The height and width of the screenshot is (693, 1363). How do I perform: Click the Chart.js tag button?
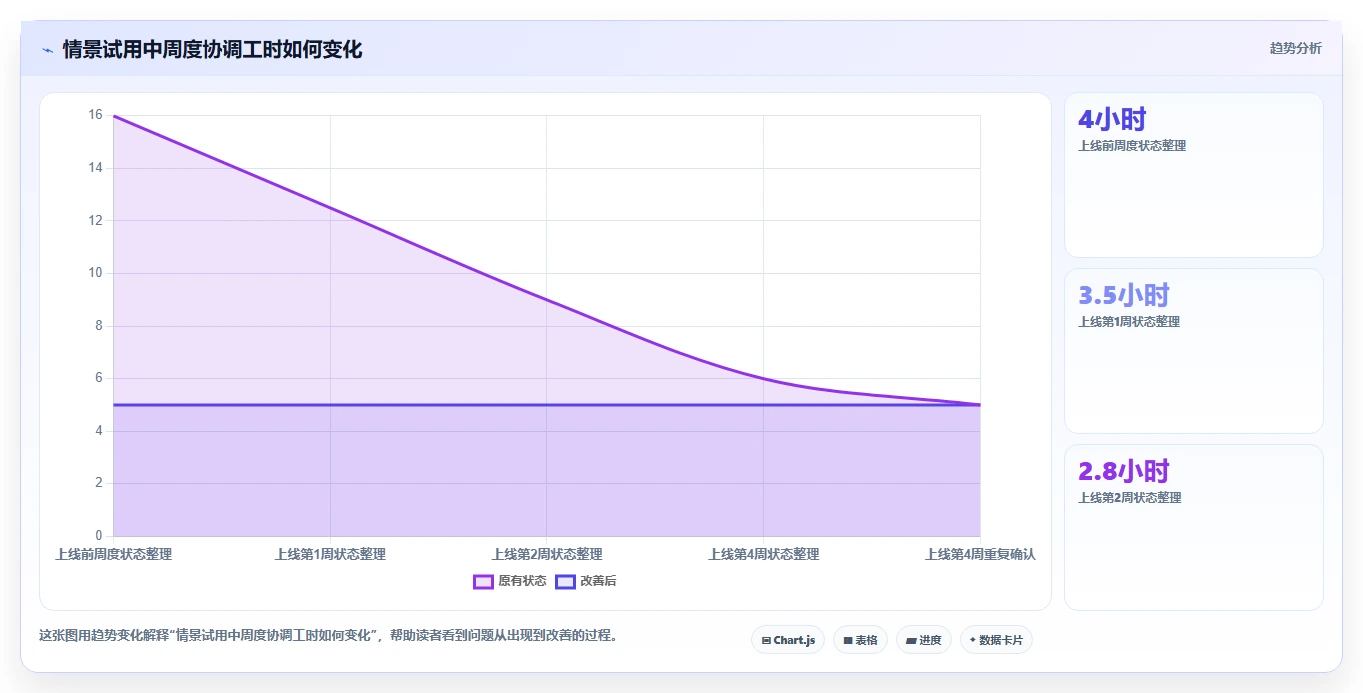point(788,640)
